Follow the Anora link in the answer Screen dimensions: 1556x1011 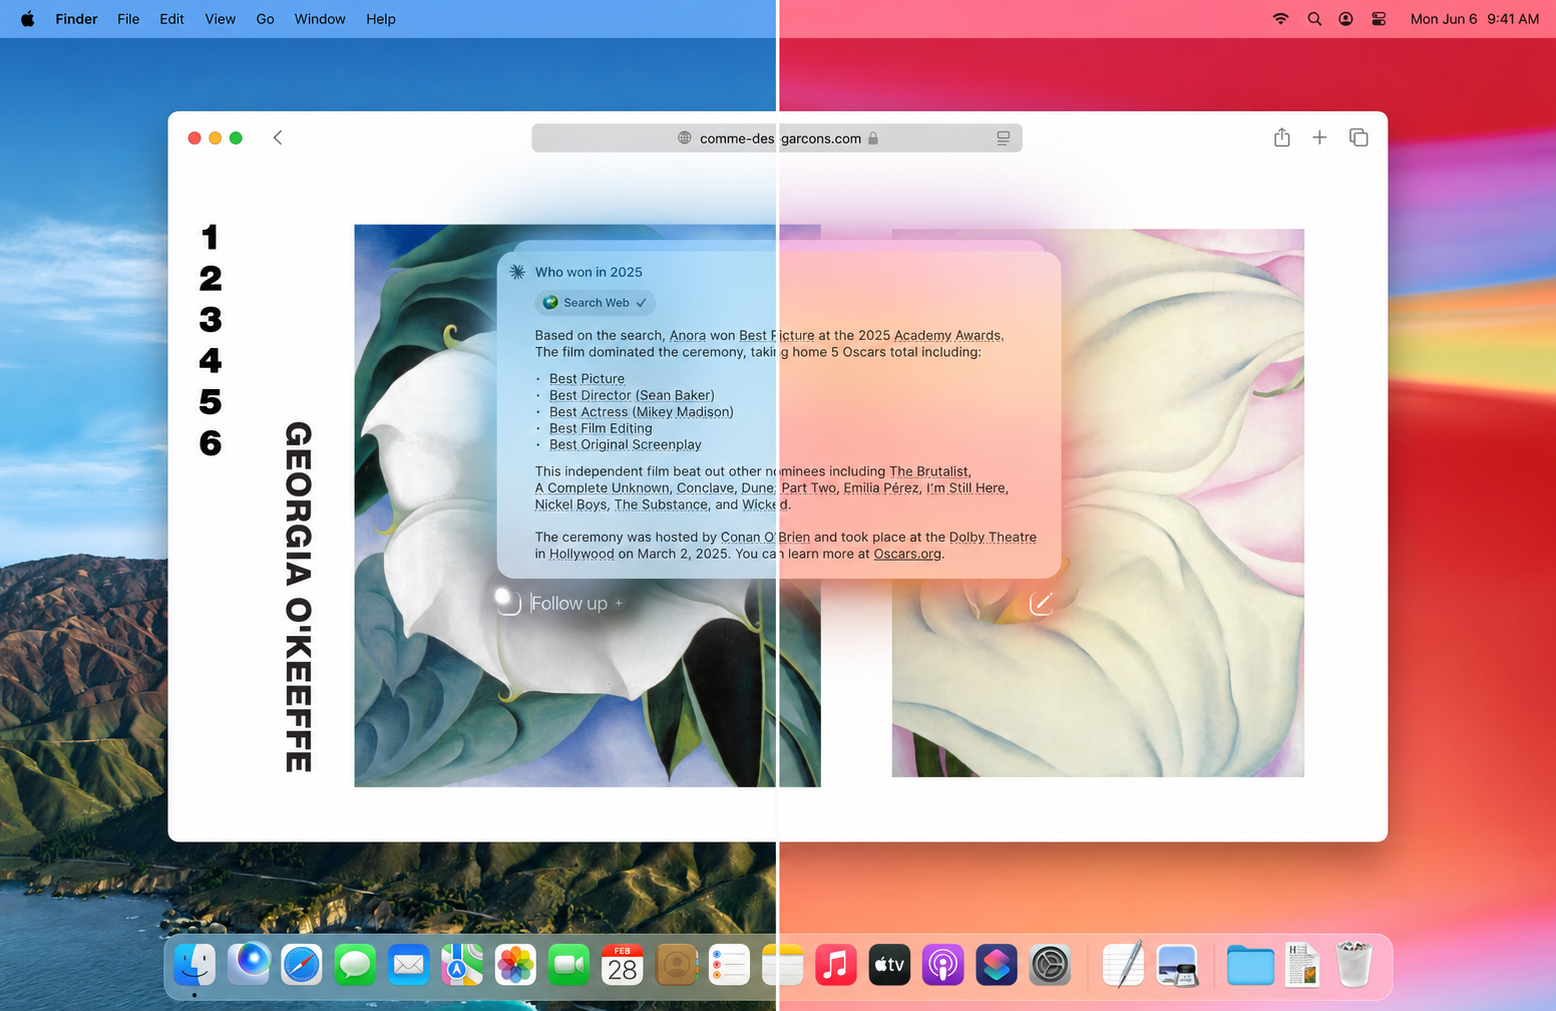click(687, 335)
